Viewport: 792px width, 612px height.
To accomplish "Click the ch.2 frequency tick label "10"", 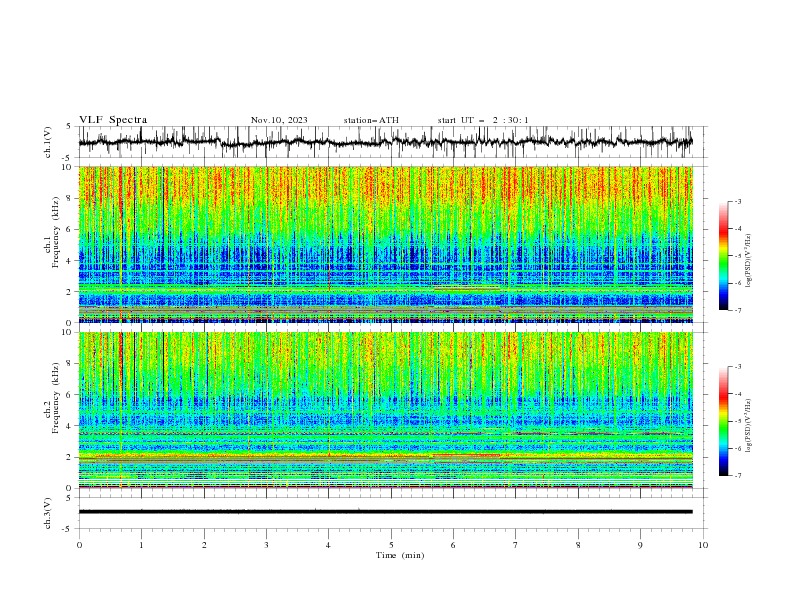I will click(67, 332).
